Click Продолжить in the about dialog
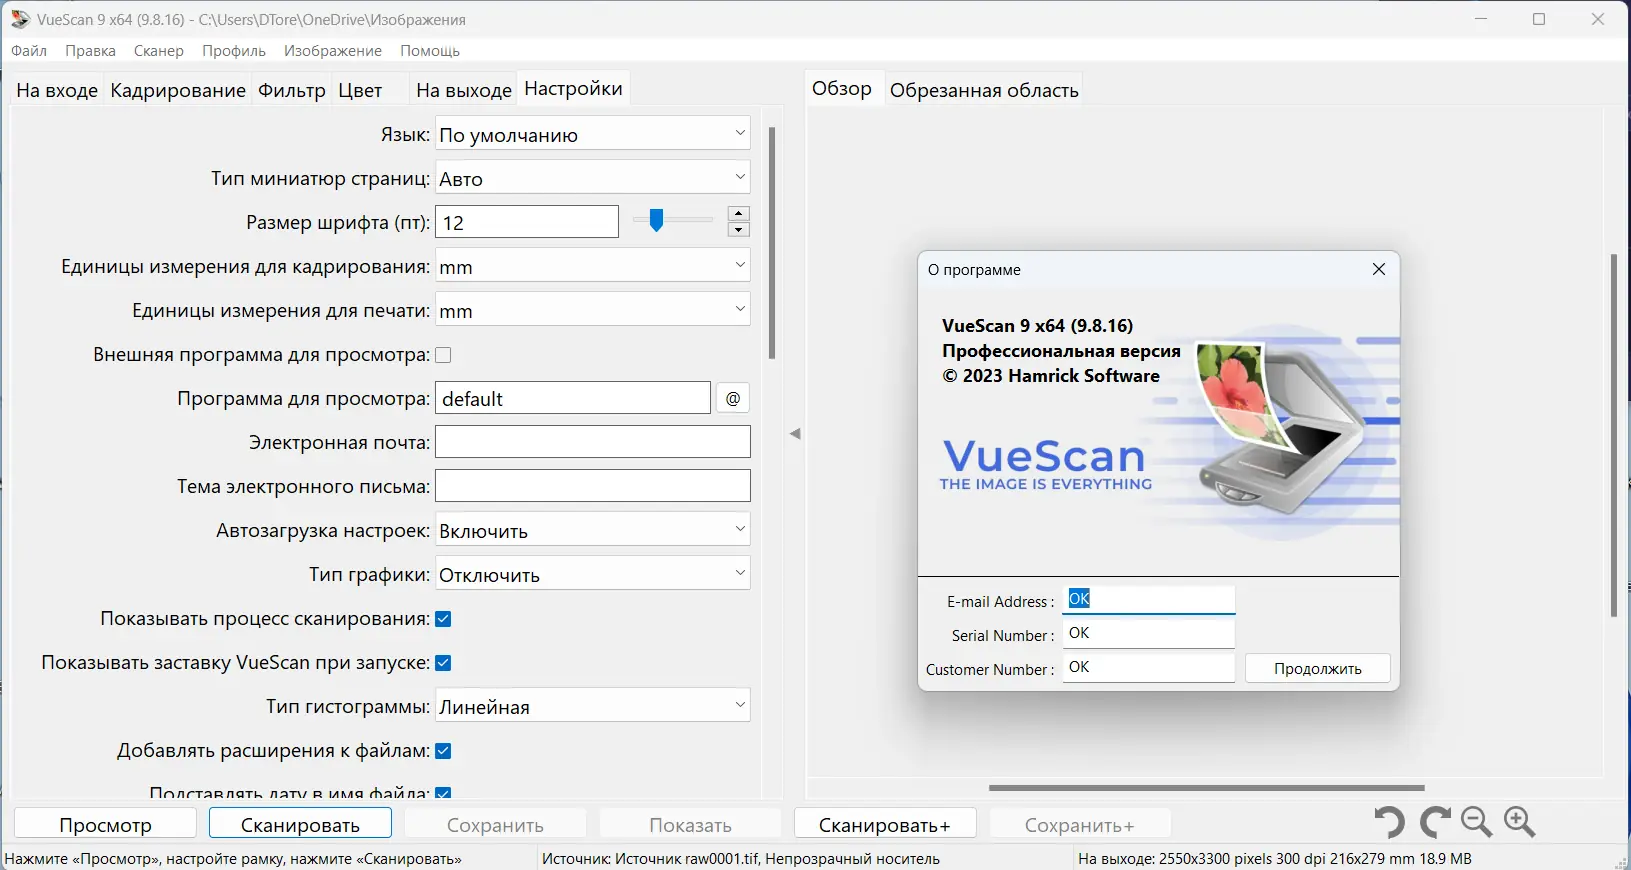The image size is (1631, 870). [x=1318, y=668]
